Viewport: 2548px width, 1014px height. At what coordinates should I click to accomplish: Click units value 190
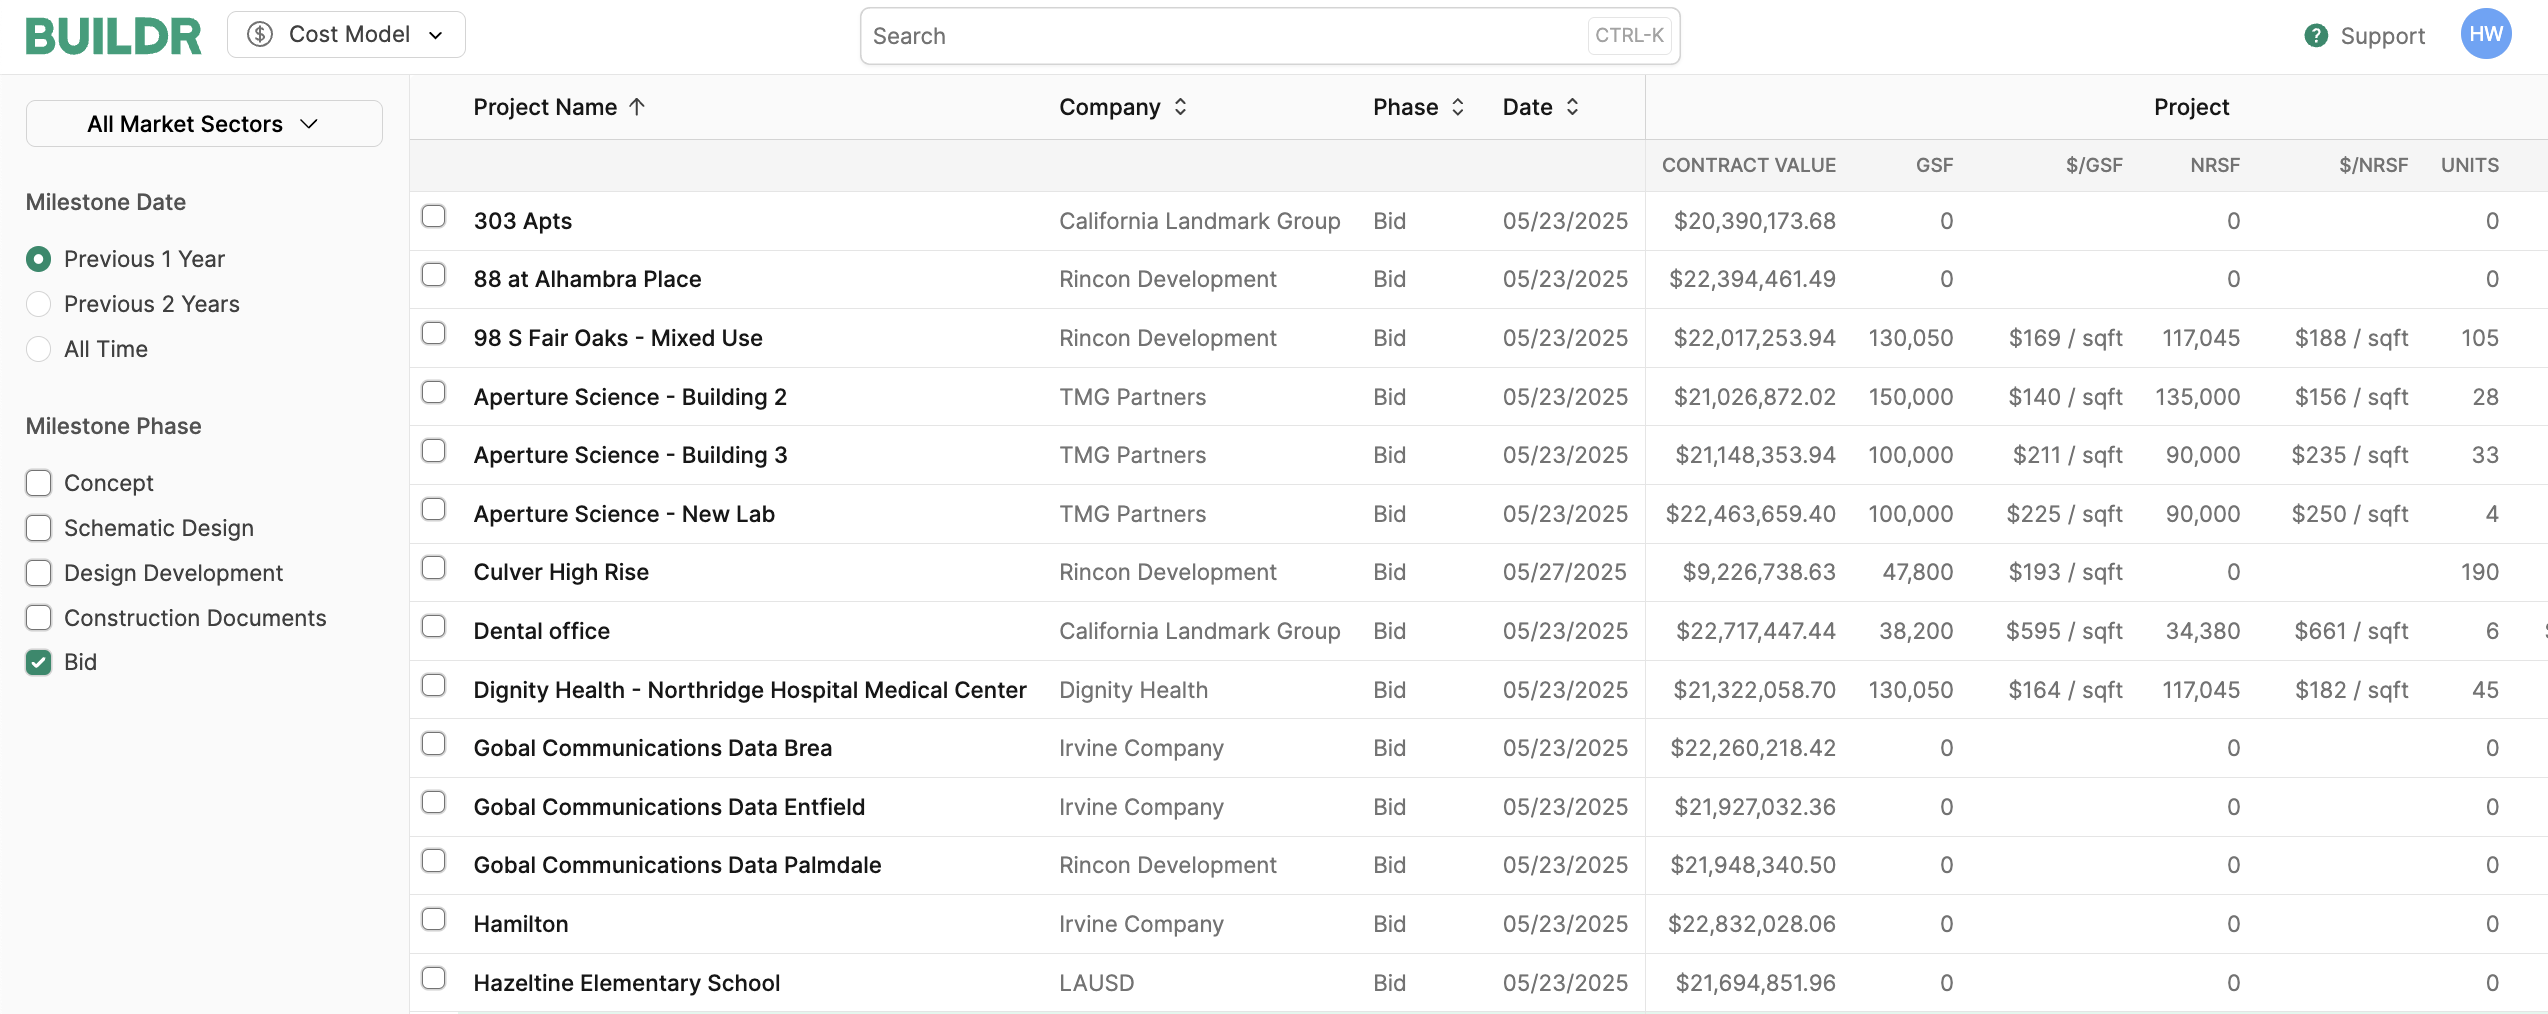2479,572
